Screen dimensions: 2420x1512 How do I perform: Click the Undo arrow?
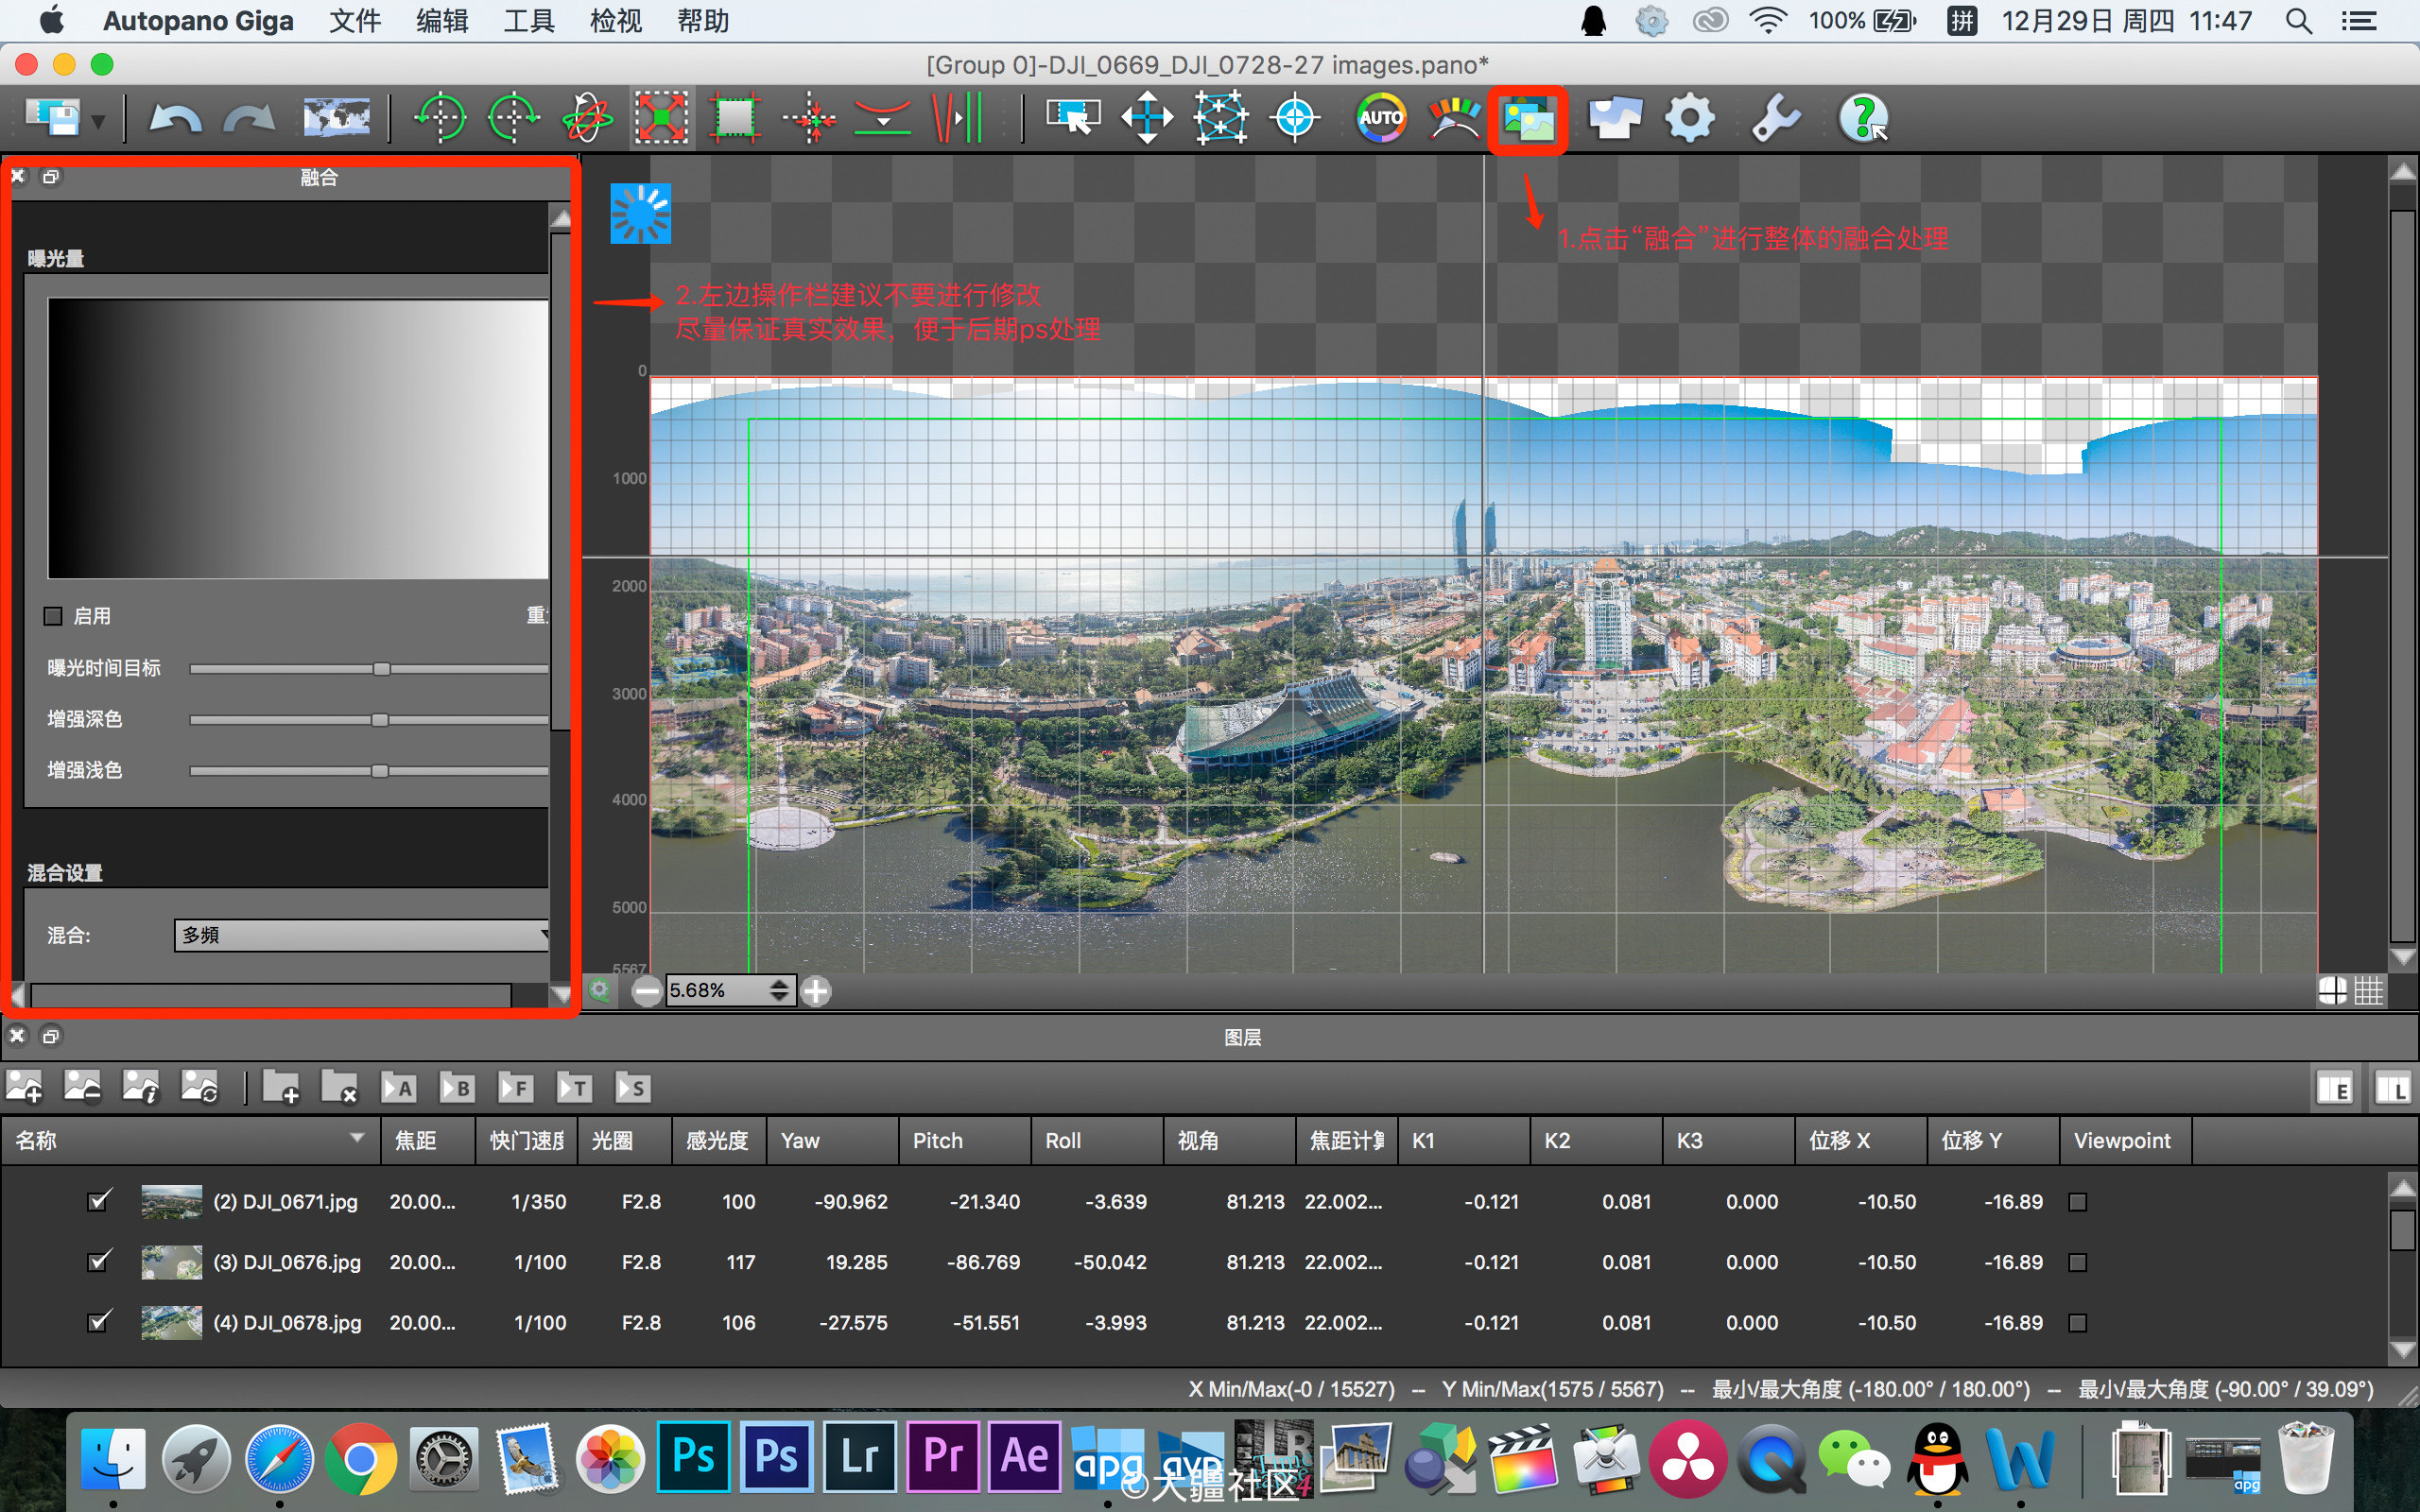175,119
